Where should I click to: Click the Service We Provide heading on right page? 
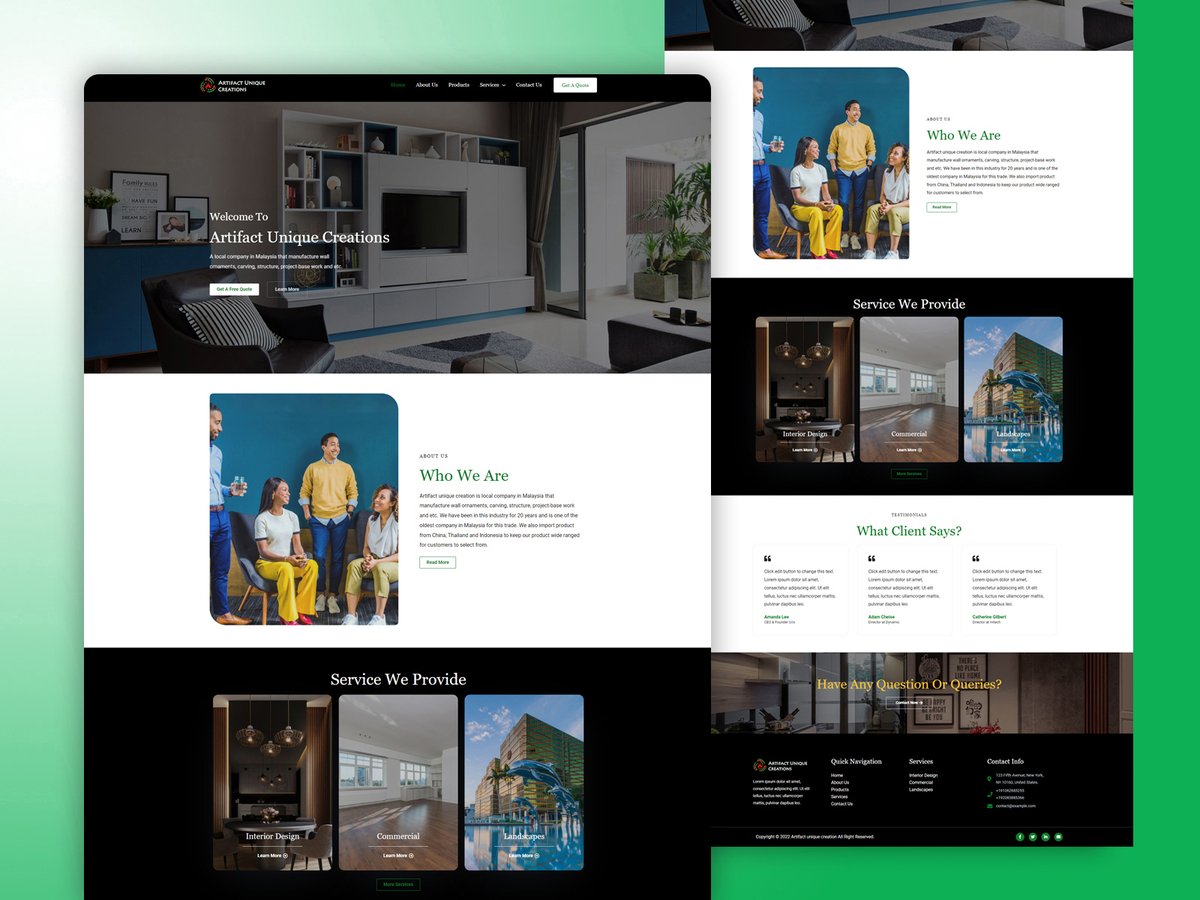pyautogui.click(x=909, y=304)
